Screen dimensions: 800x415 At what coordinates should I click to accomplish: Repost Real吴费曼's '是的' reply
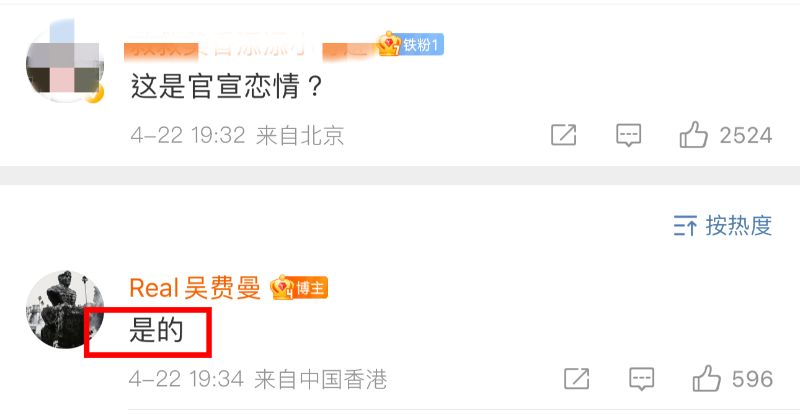(577, 379)
